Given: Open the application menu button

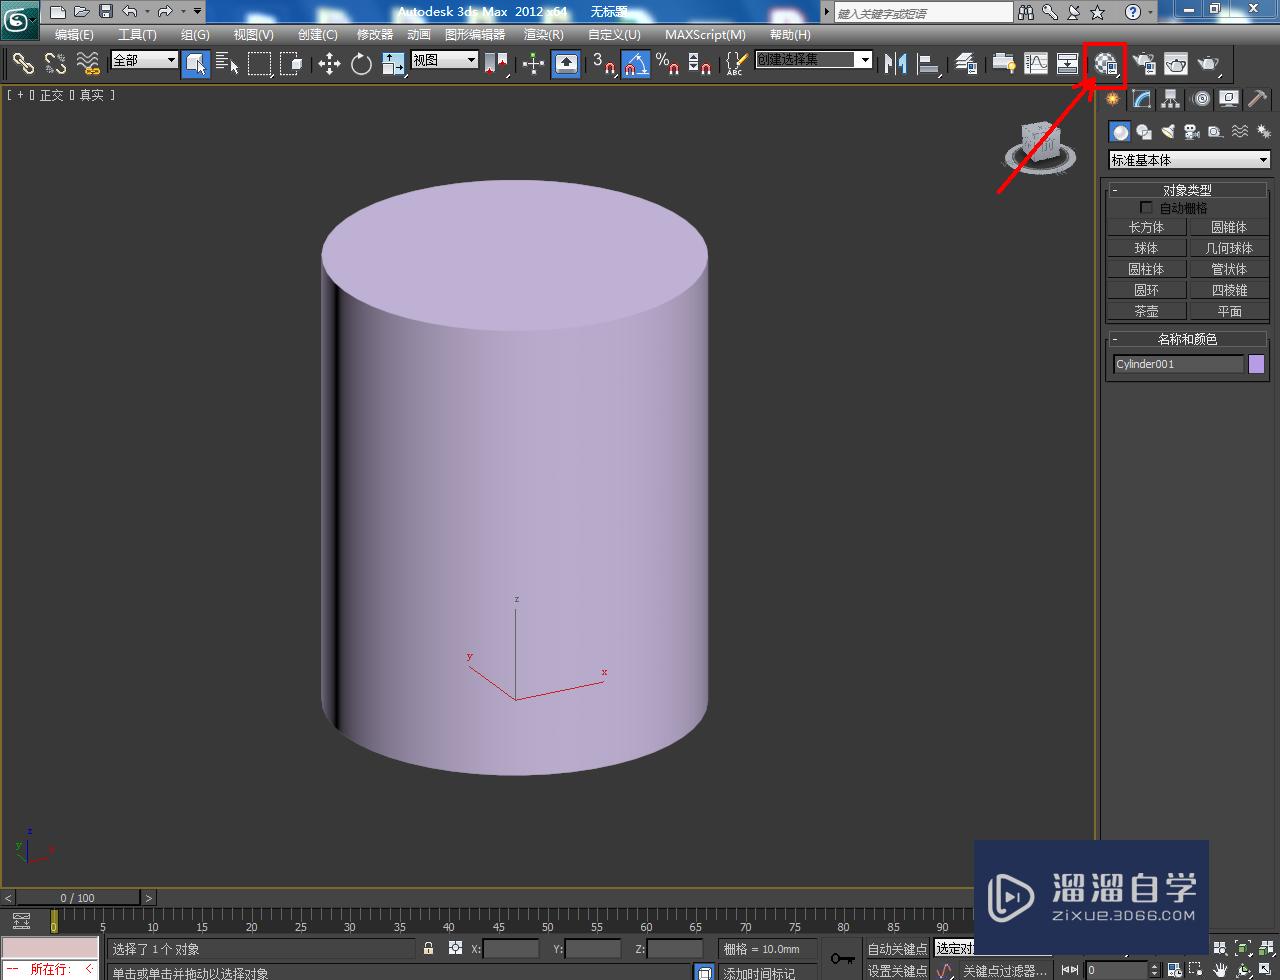Looking at the screenshot, I should (x=20, y=20).
